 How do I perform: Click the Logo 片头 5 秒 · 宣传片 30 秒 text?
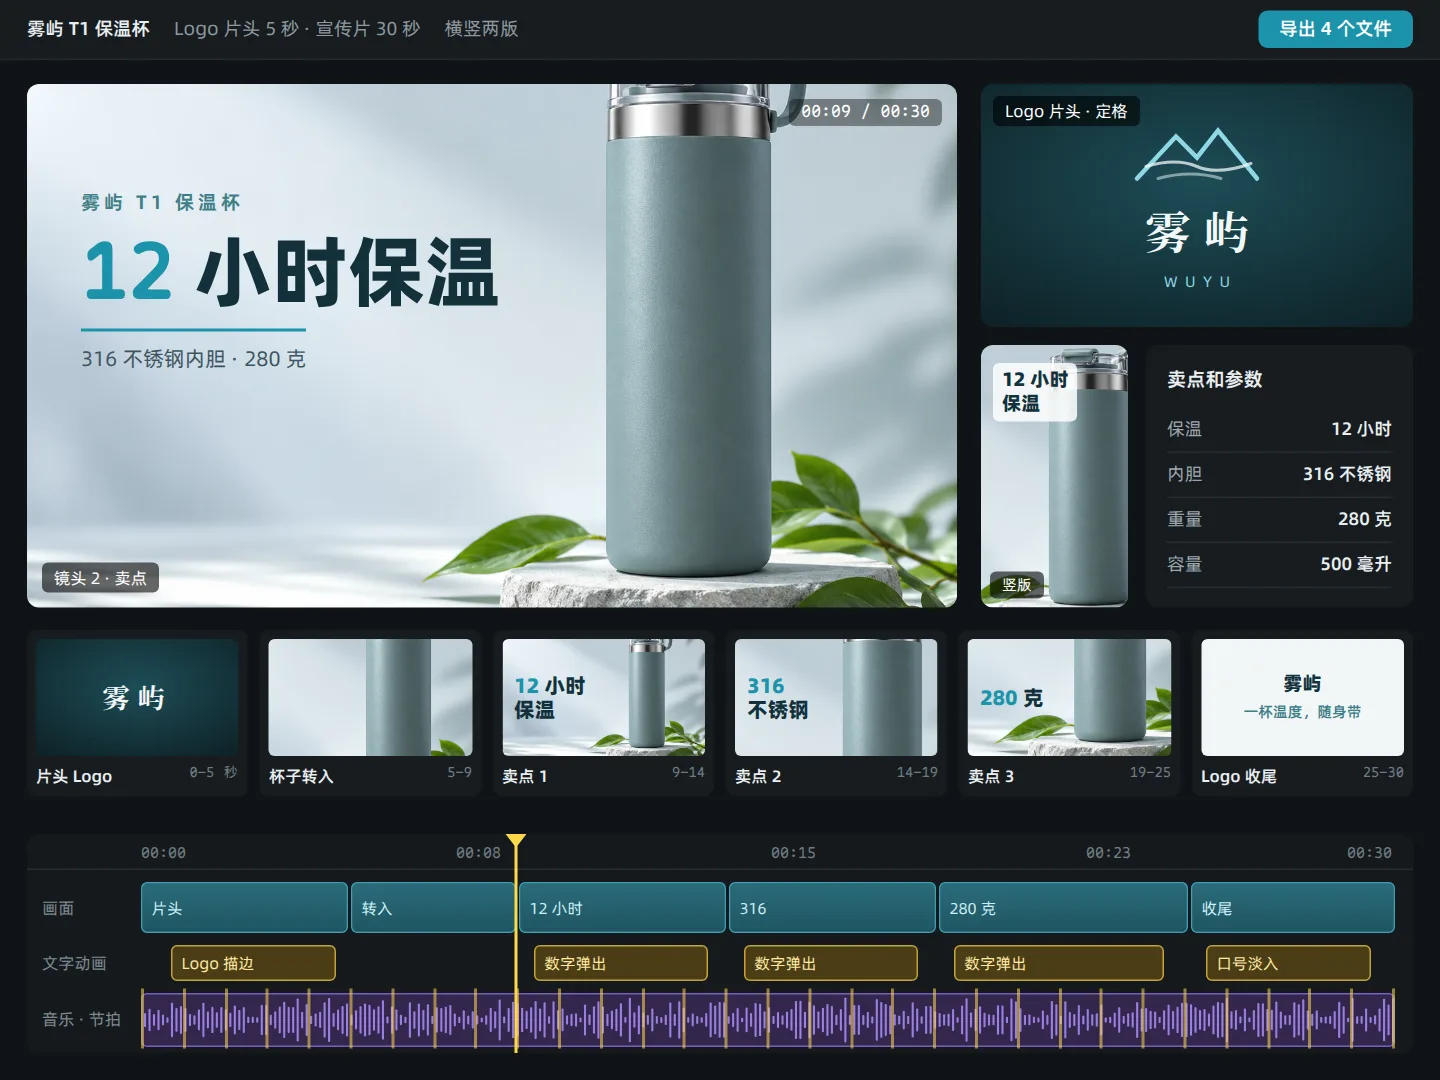click(x=297, y=29)
